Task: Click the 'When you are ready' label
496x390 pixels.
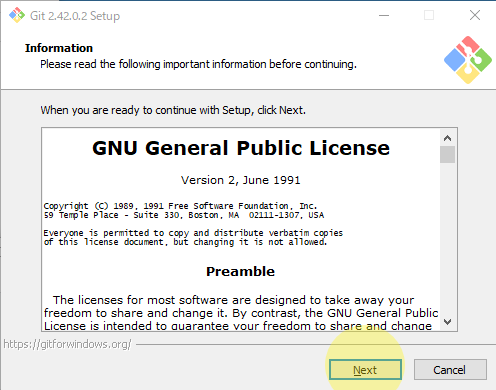Action: pos(173,110)
